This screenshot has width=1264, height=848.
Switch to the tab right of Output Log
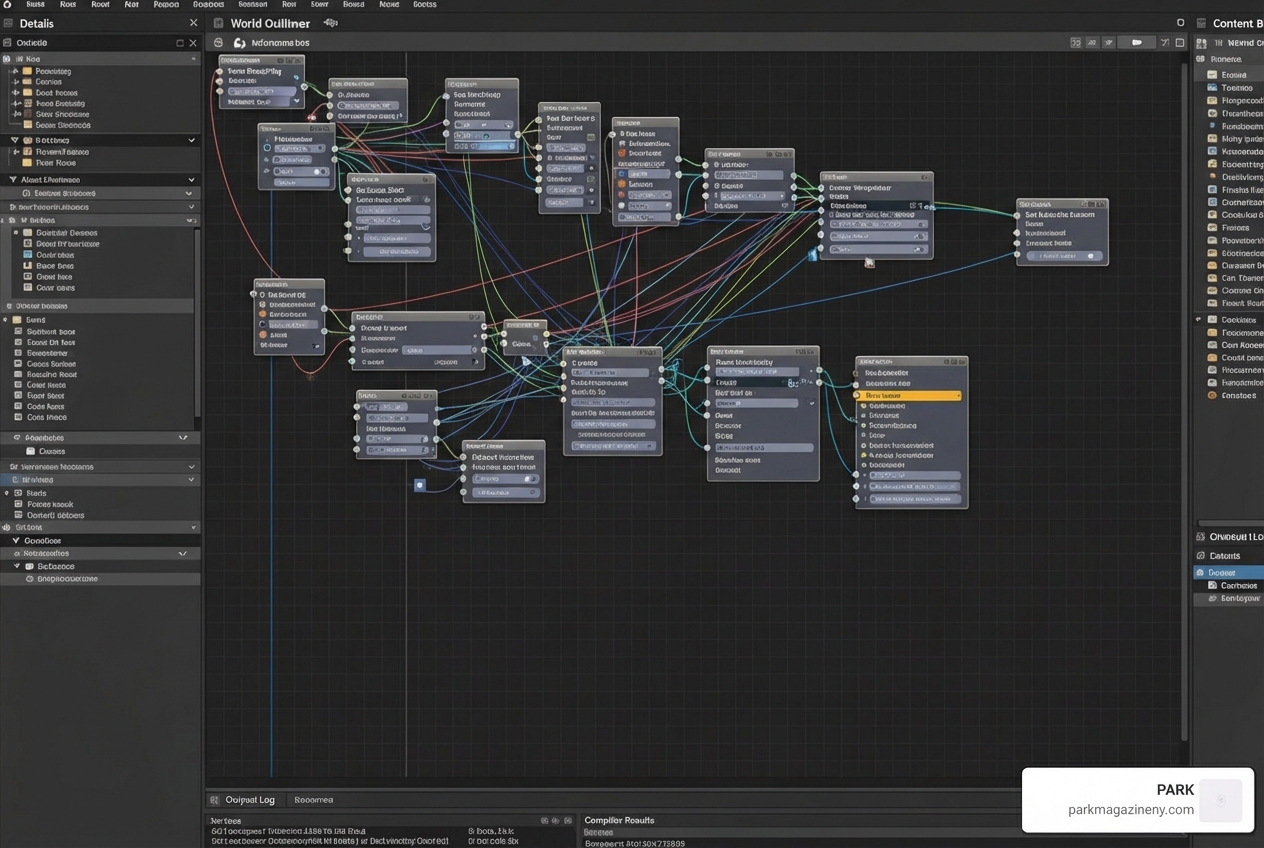point(314,800)
